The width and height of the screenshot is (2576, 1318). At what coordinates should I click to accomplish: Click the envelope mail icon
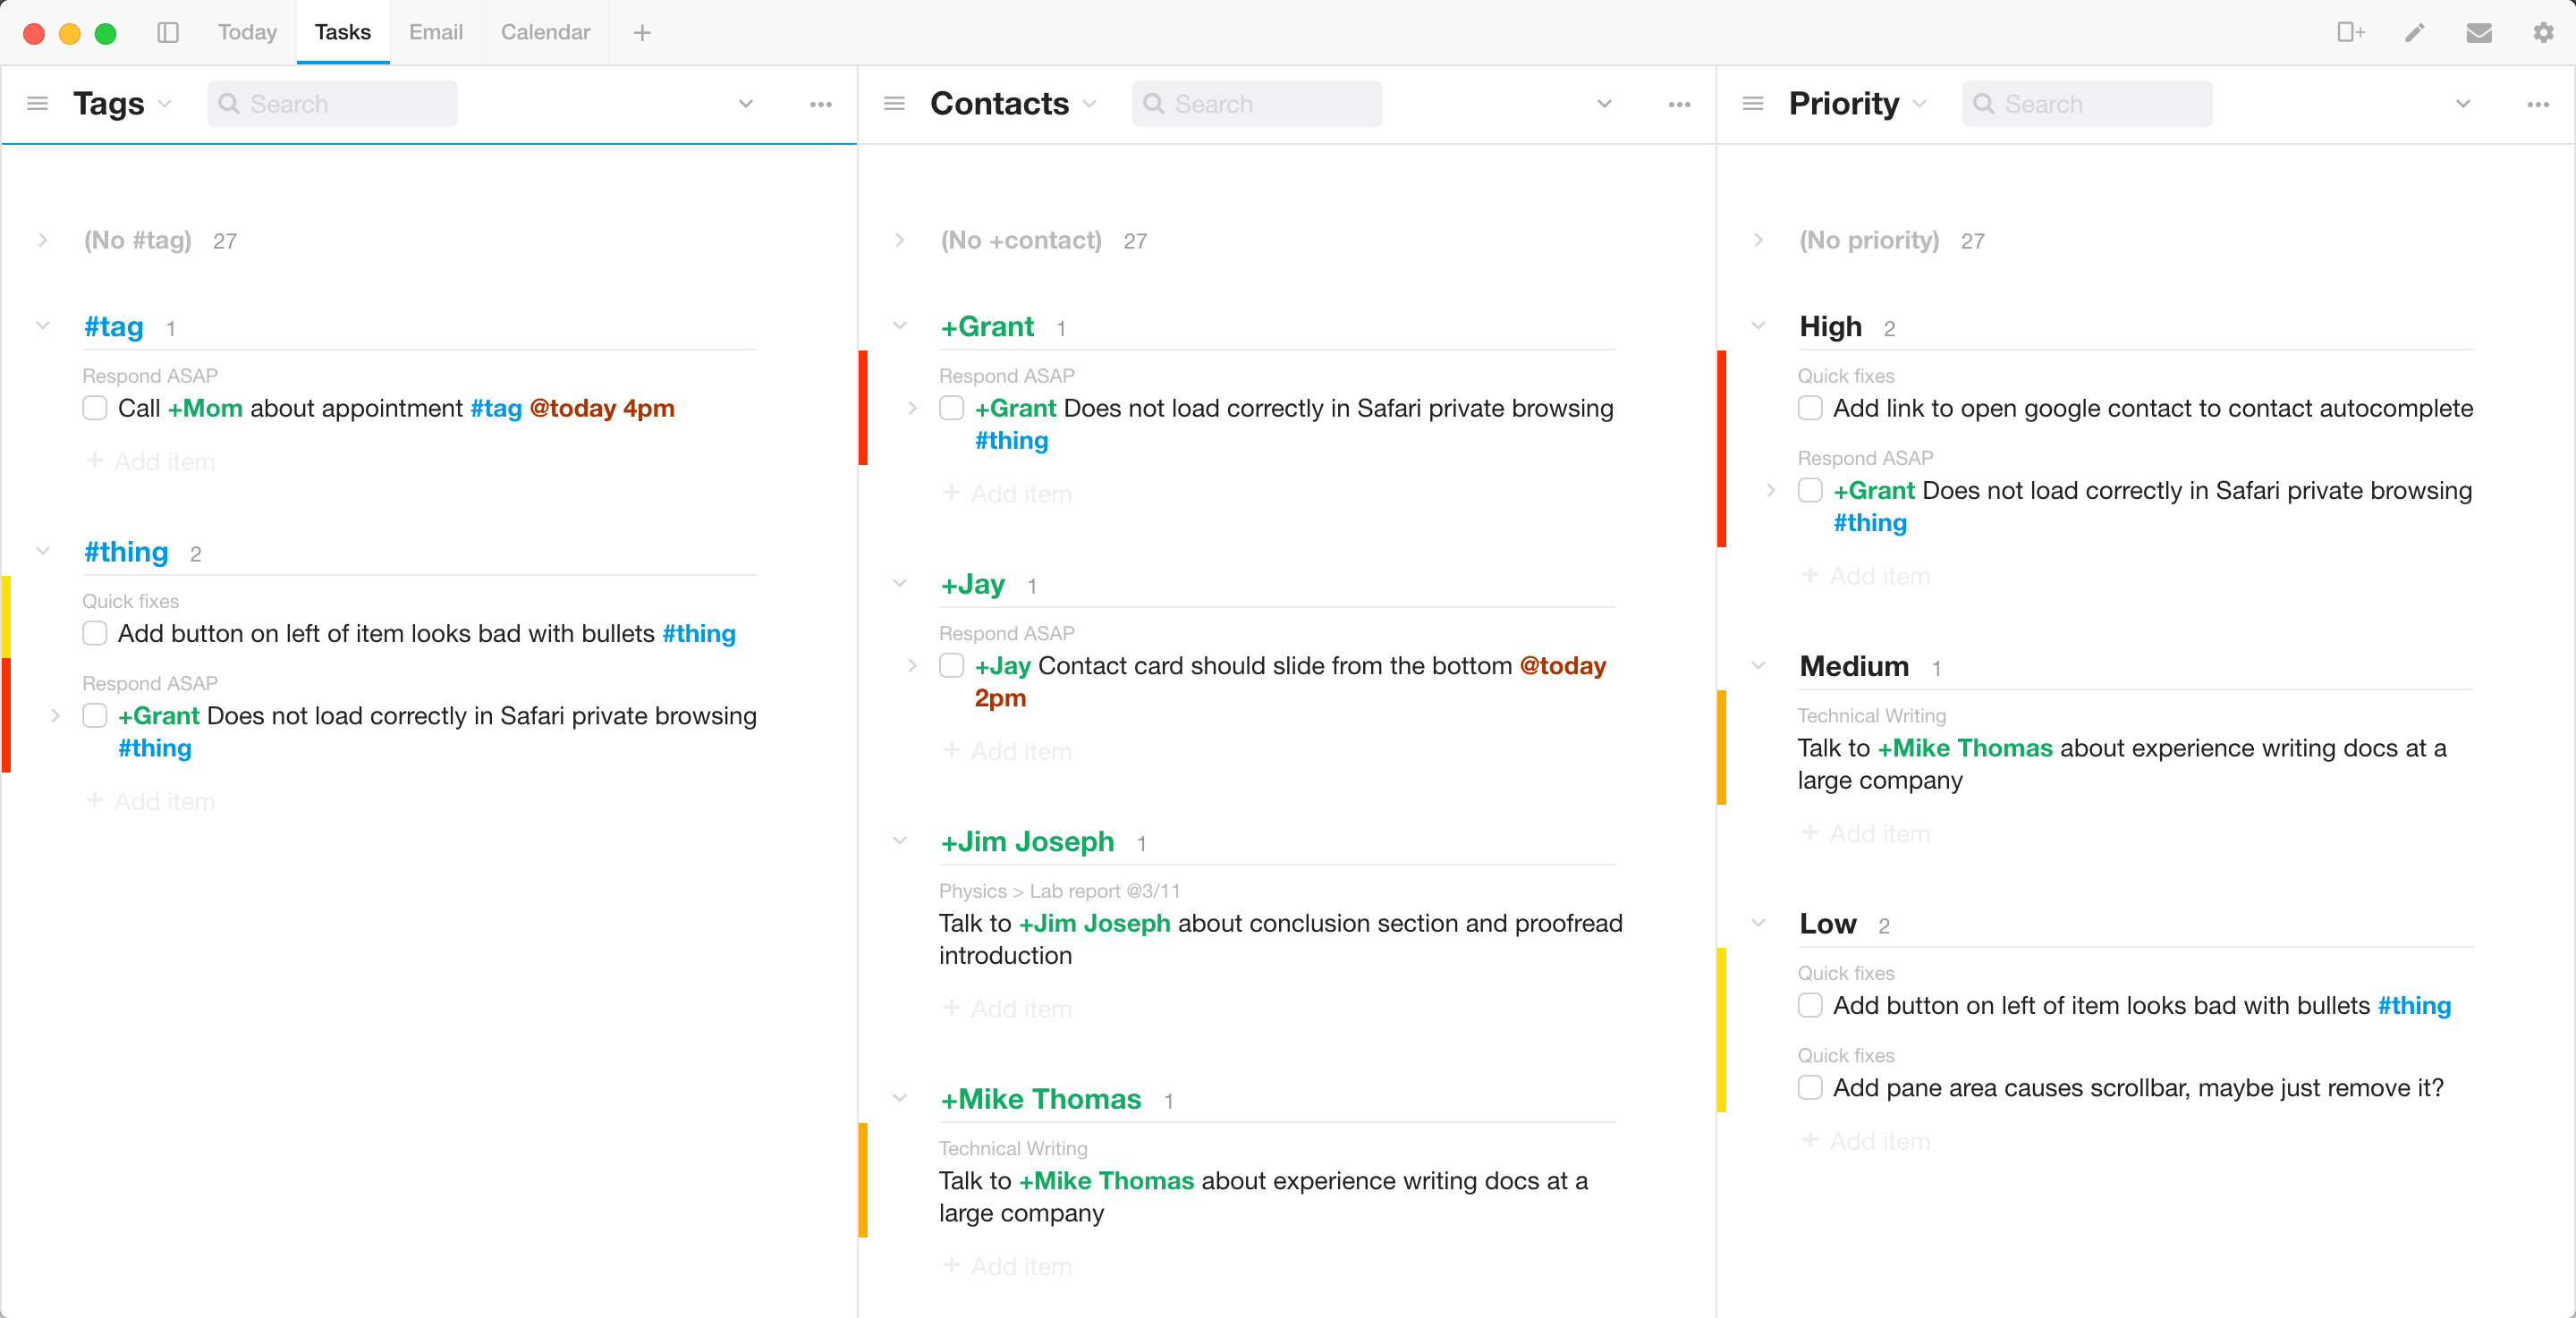pyautogui.click(x=2479, y=32)
